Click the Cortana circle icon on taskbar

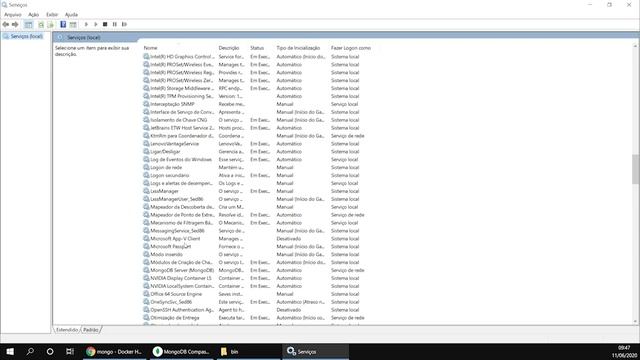tap(50, 351)
